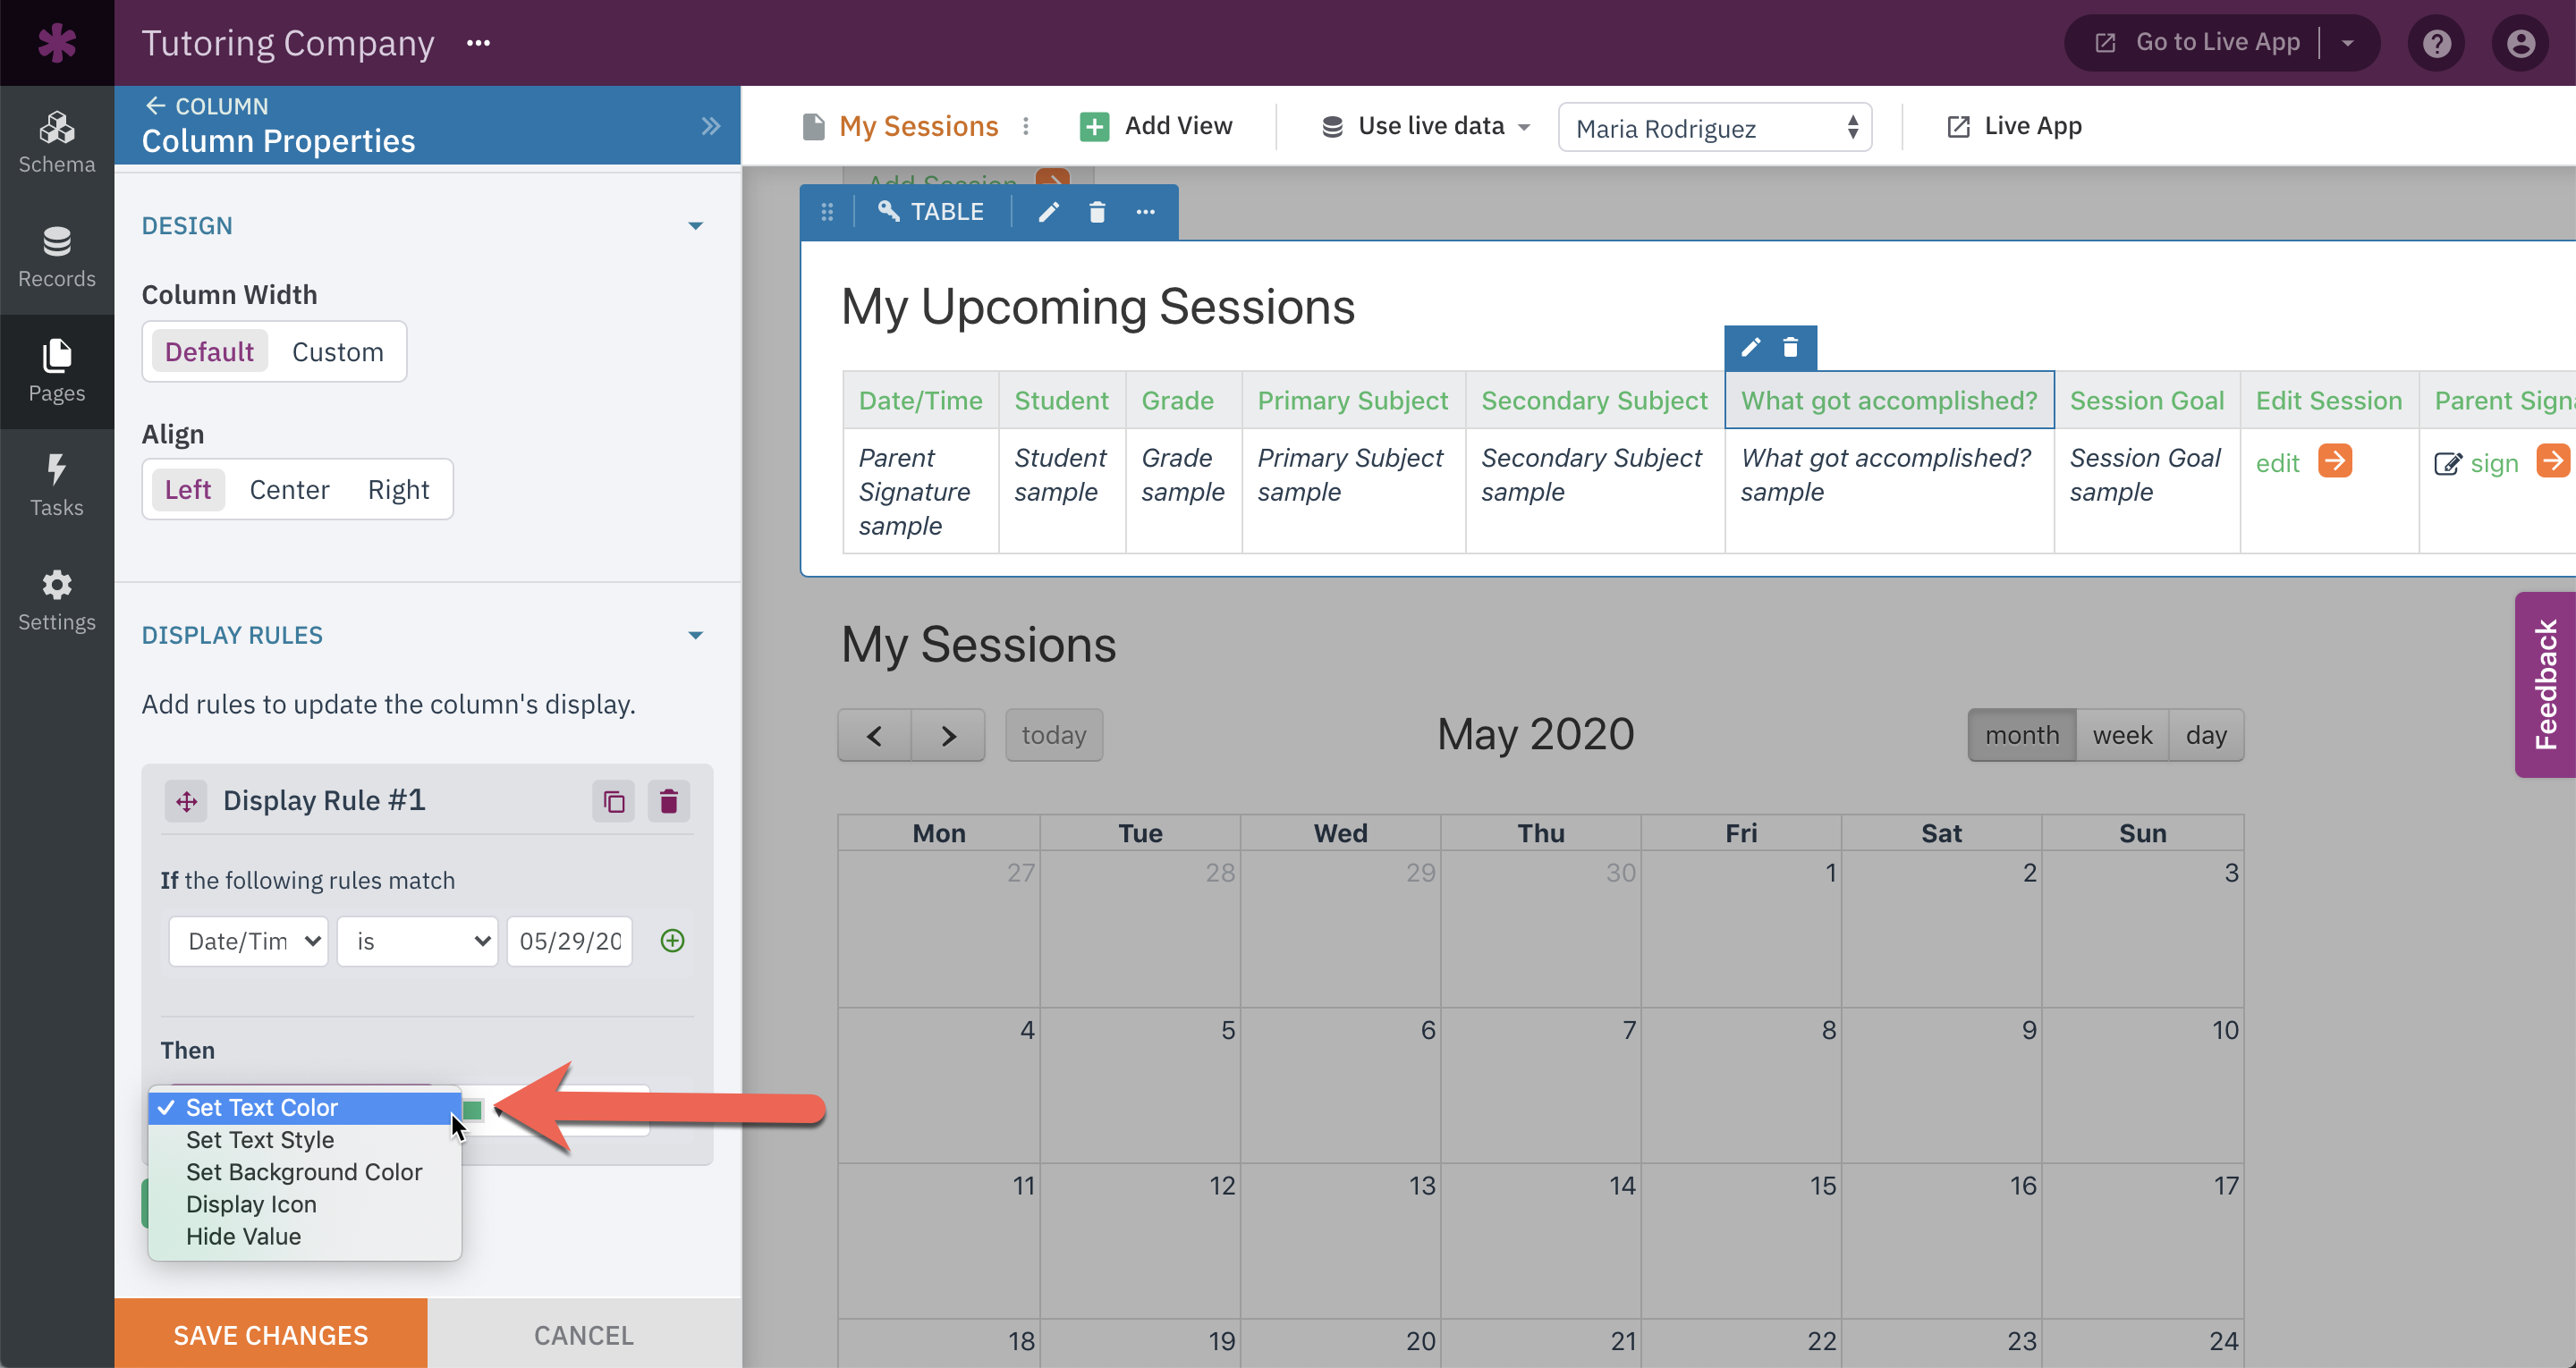This screenshot has height=1368, width=2576.
Task: Choose Display Icon option
Action: [x=305, y=1205]
